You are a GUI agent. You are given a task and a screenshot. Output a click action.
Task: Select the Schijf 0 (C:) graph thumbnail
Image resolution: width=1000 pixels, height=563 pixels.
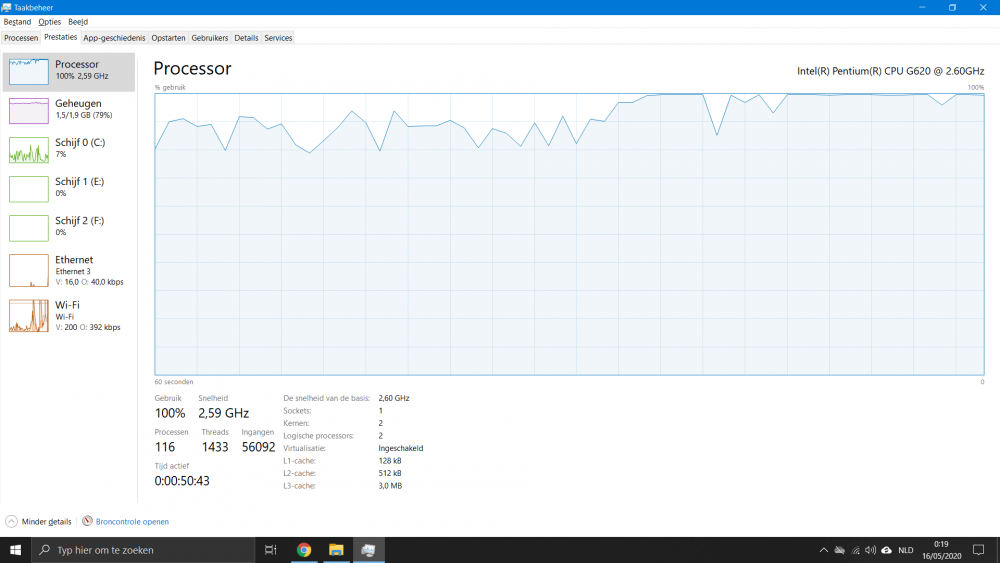point(29,150)
